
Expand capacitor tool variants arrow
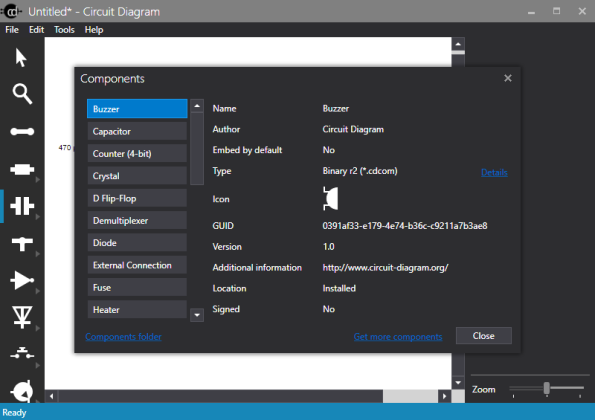pyautogui.click(x=38, y=217)
